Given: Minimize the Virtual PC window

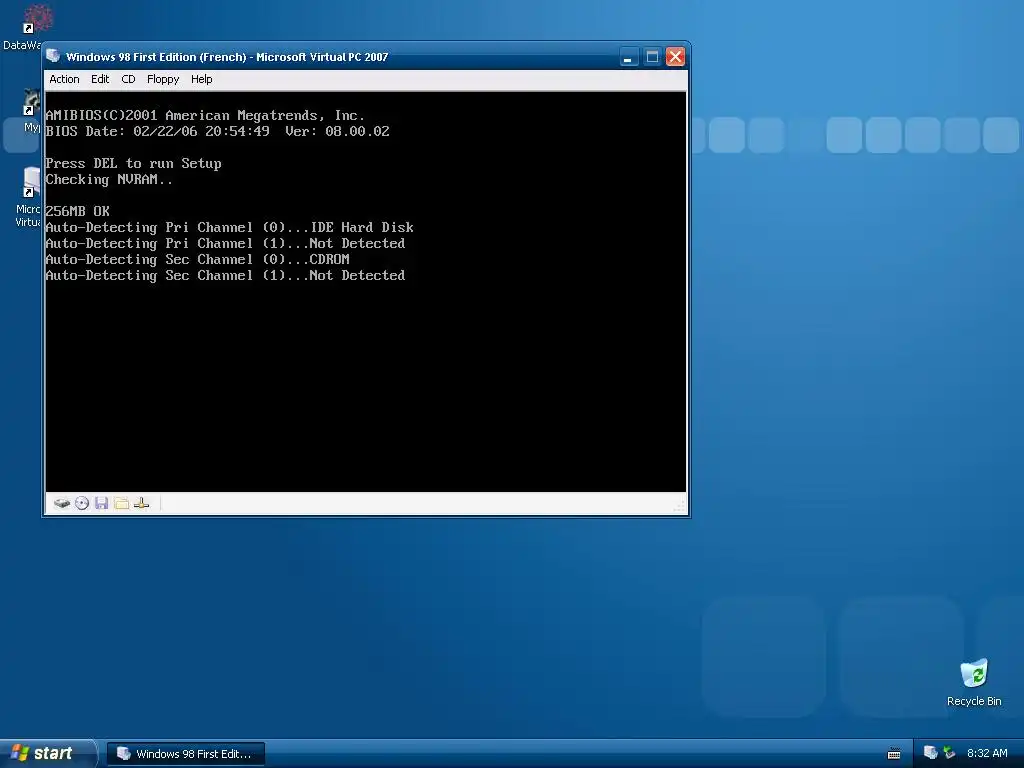Looking at the screenshot, I should coord(628,57).
